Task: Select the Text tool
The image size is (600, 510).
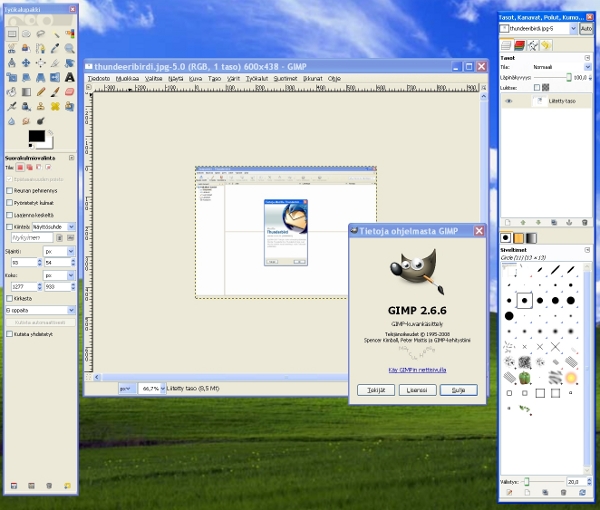Action: point(69,77)
